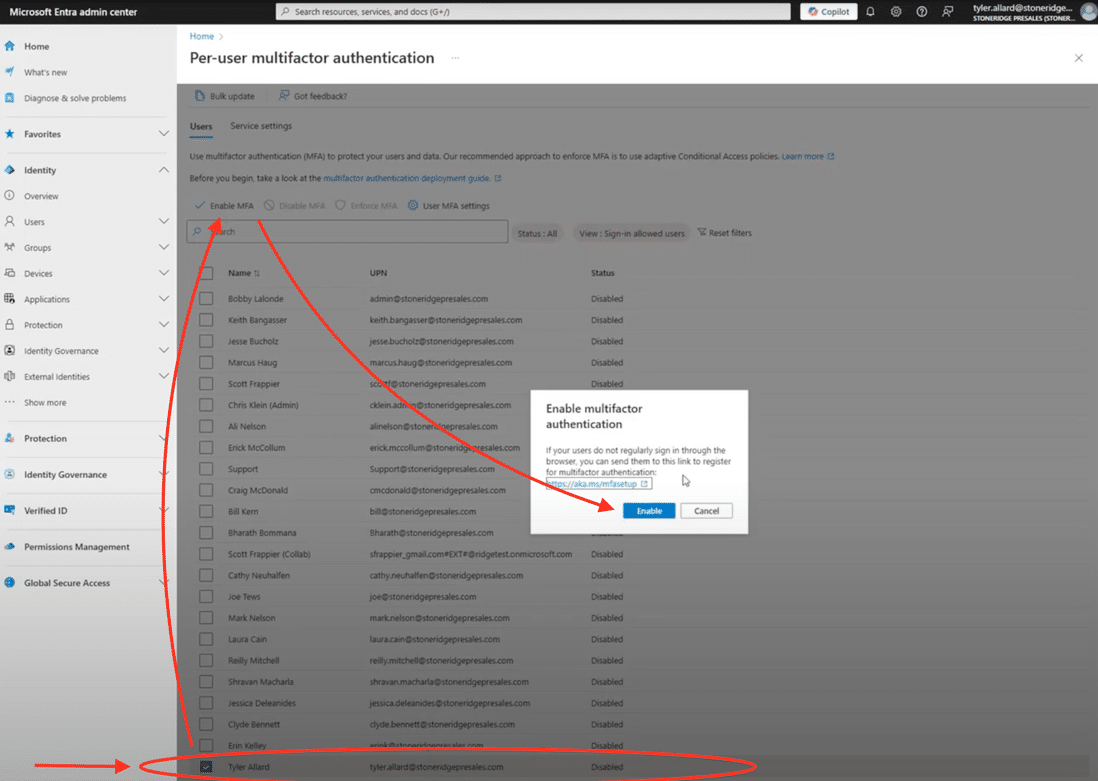Click the Home icon in sidebar
Viewport: 1098px width, 781px height.
(10, 47)
